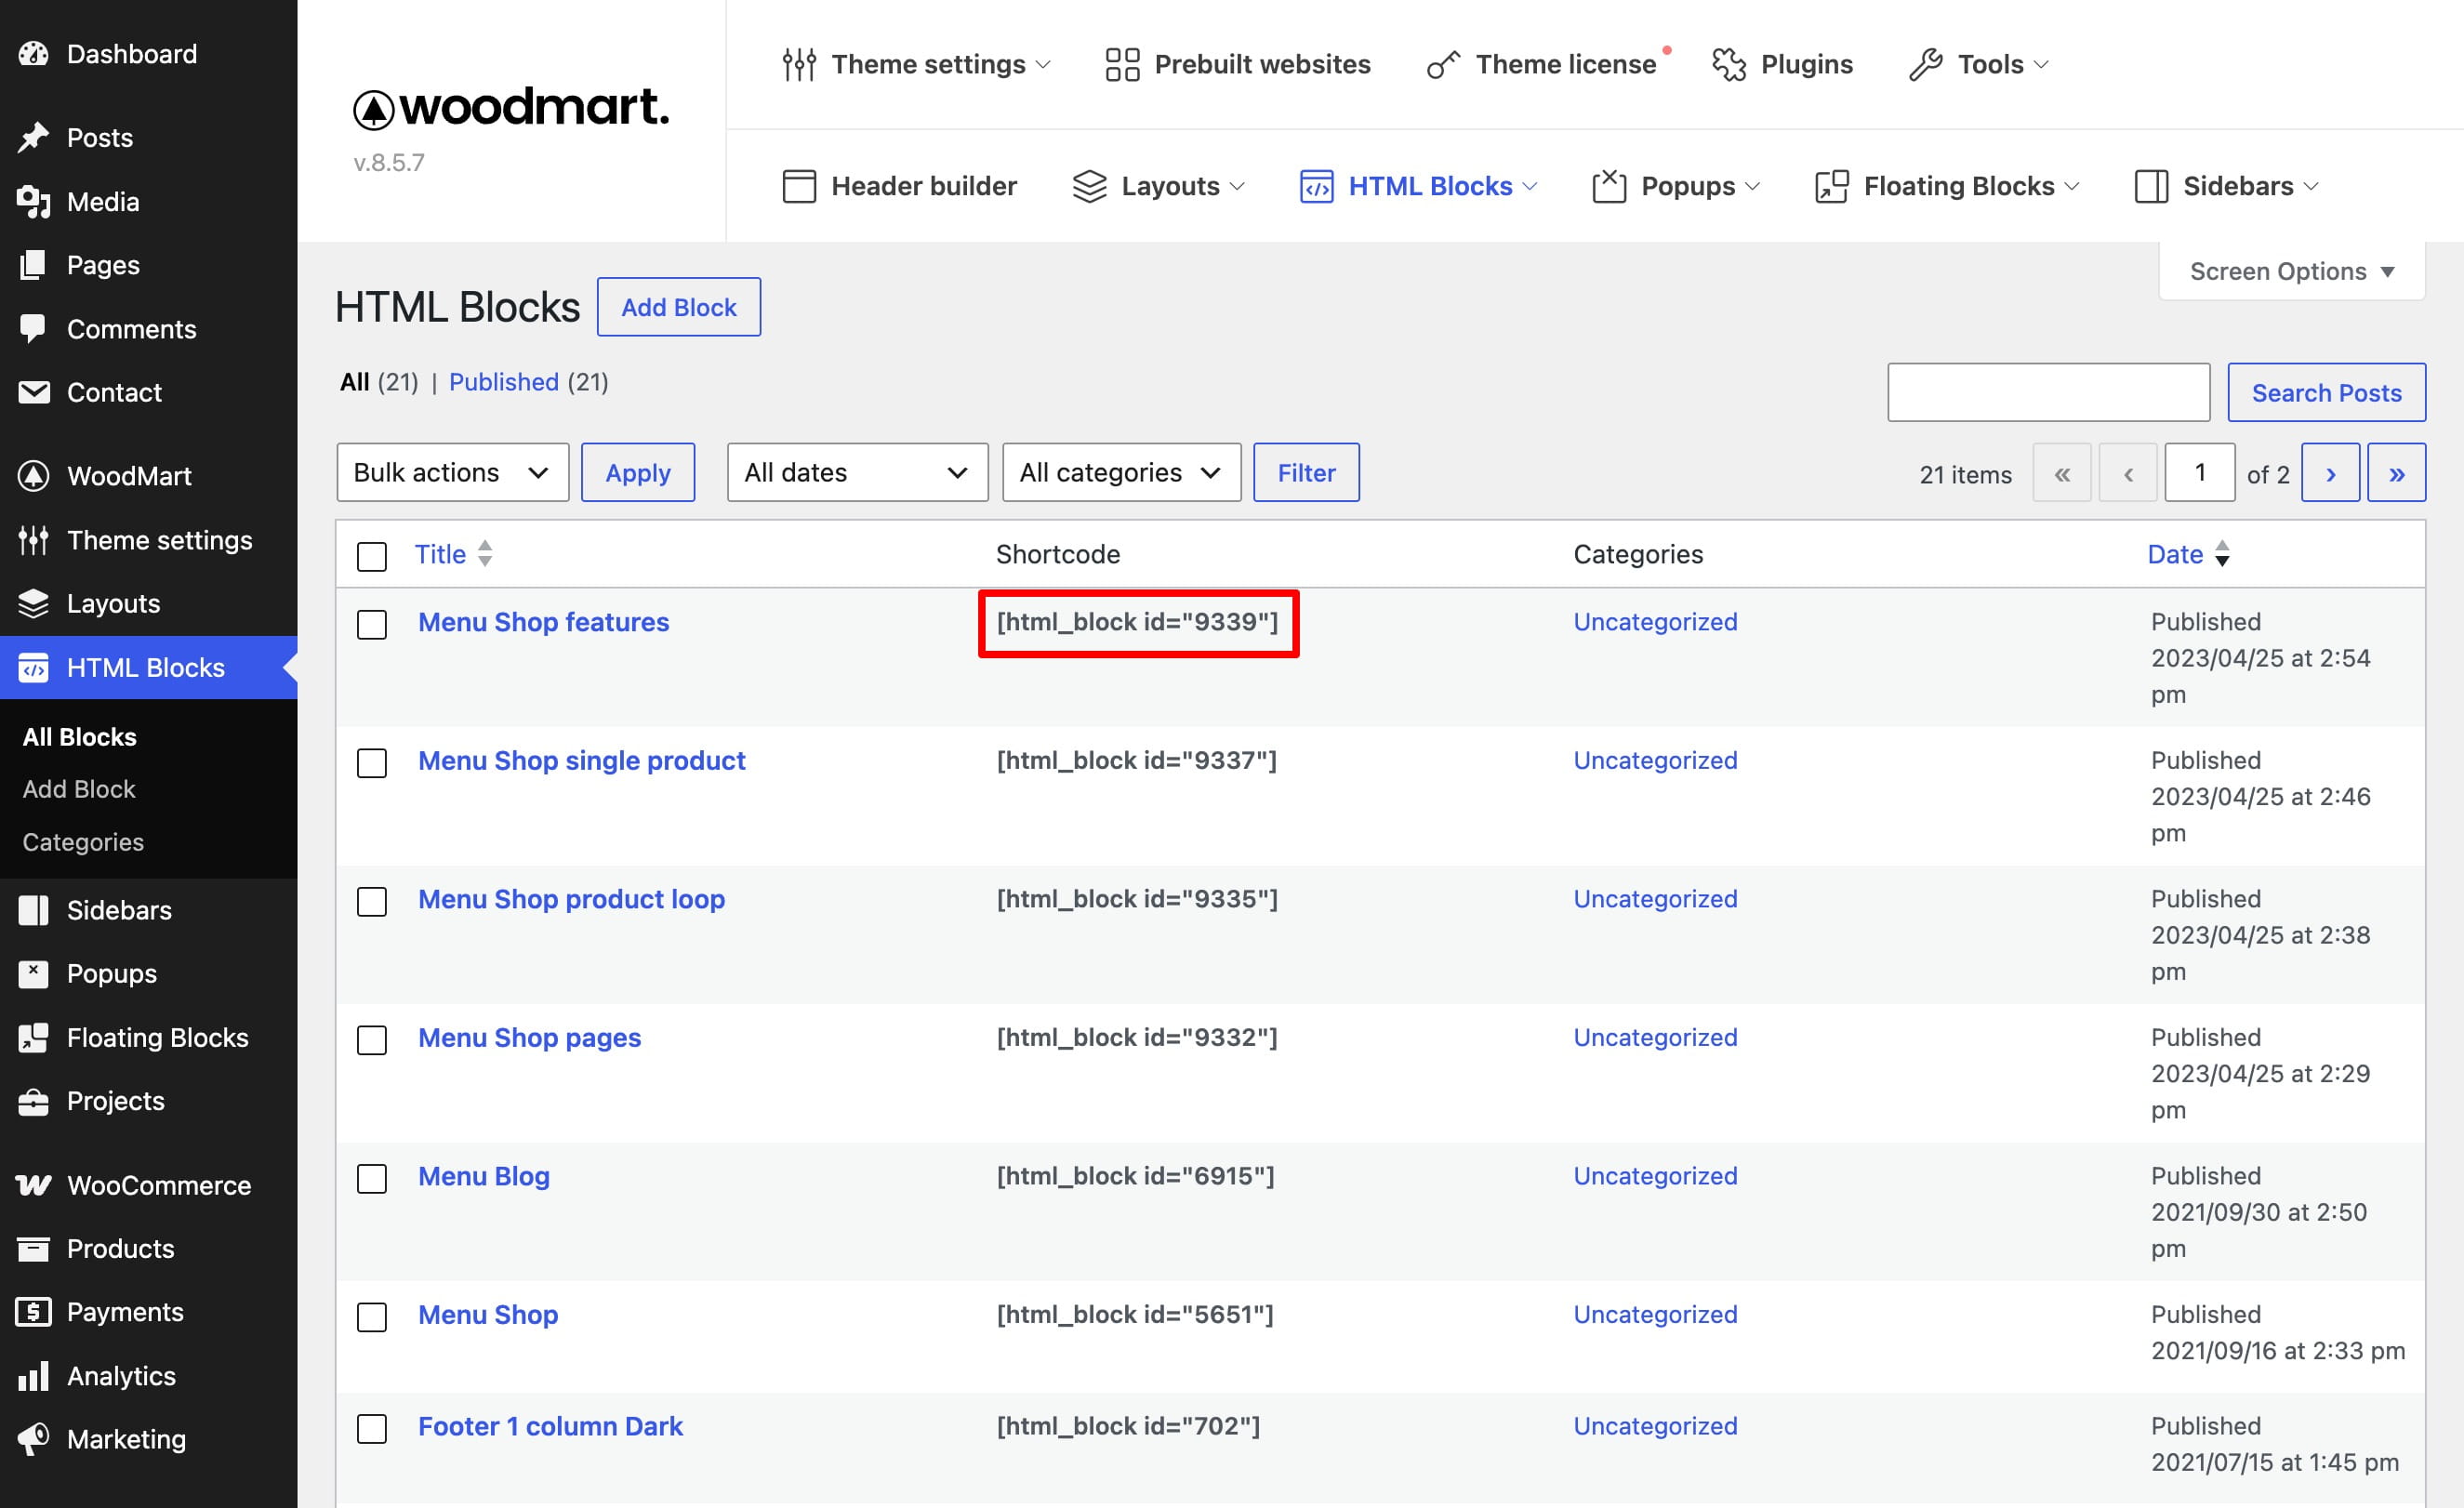Check the Menu Shop features row checkbox

pos(372,624)
